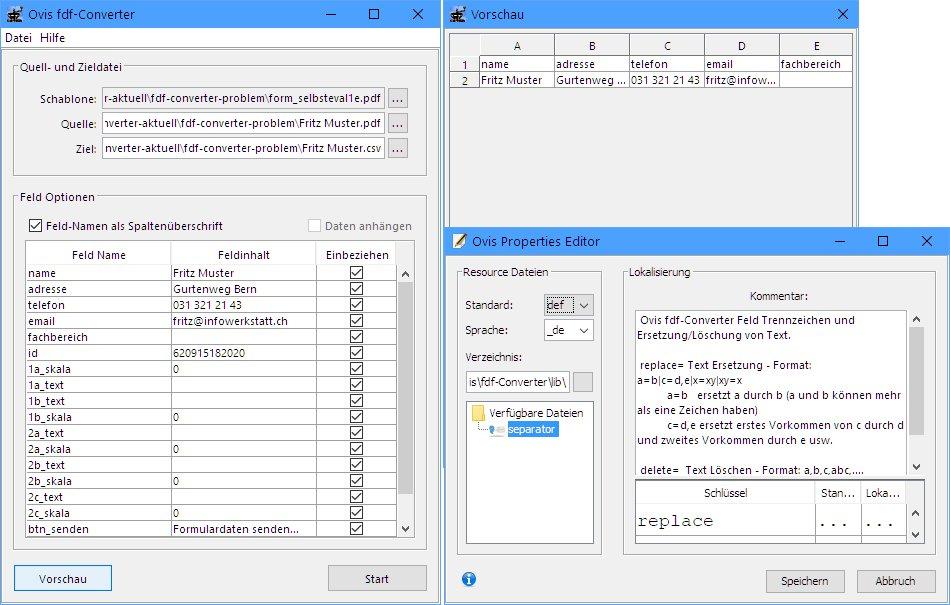The image size is (950, 605).
Task: Click the blue info icon
Action: tap(469, 579)
